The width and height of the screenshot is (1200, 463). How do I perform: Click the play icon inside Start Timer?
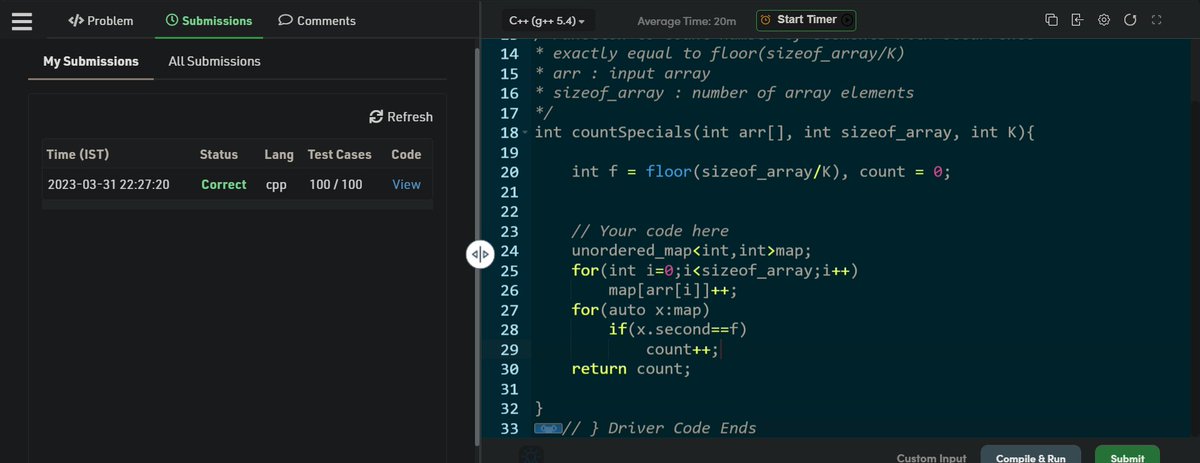847,20
